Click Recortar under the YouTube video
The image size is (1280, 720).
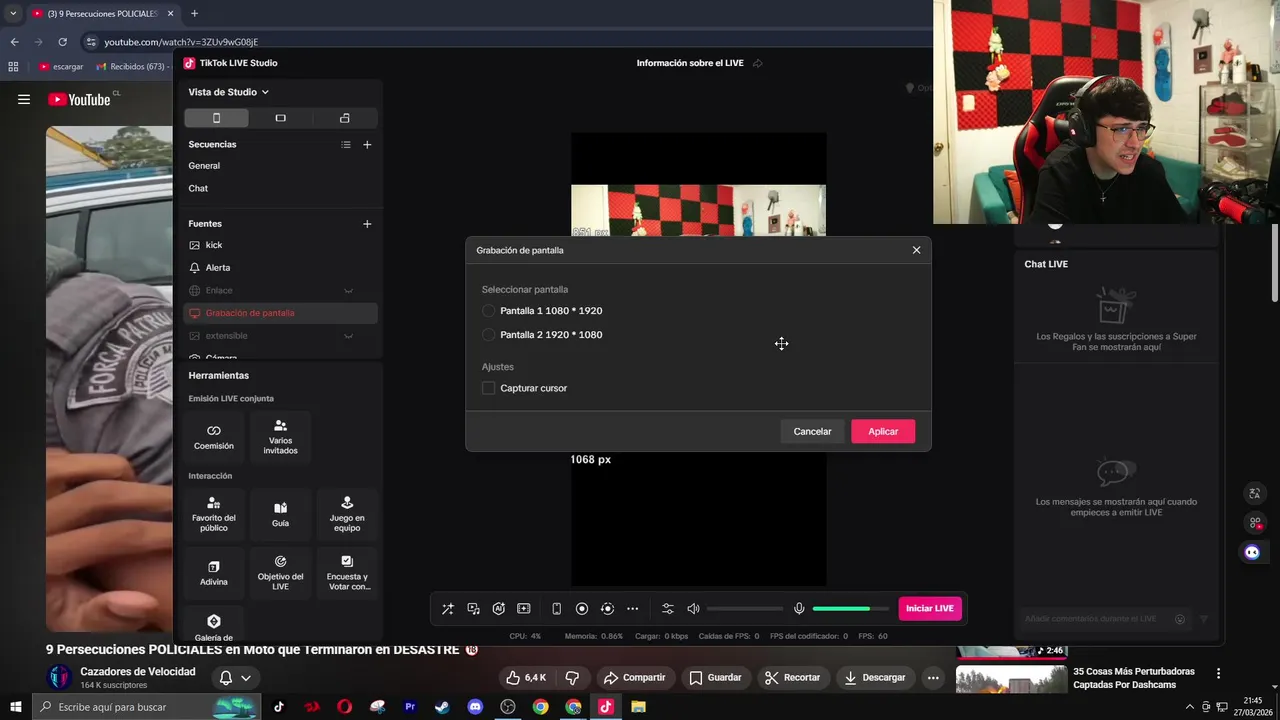[x=793, y=677]
